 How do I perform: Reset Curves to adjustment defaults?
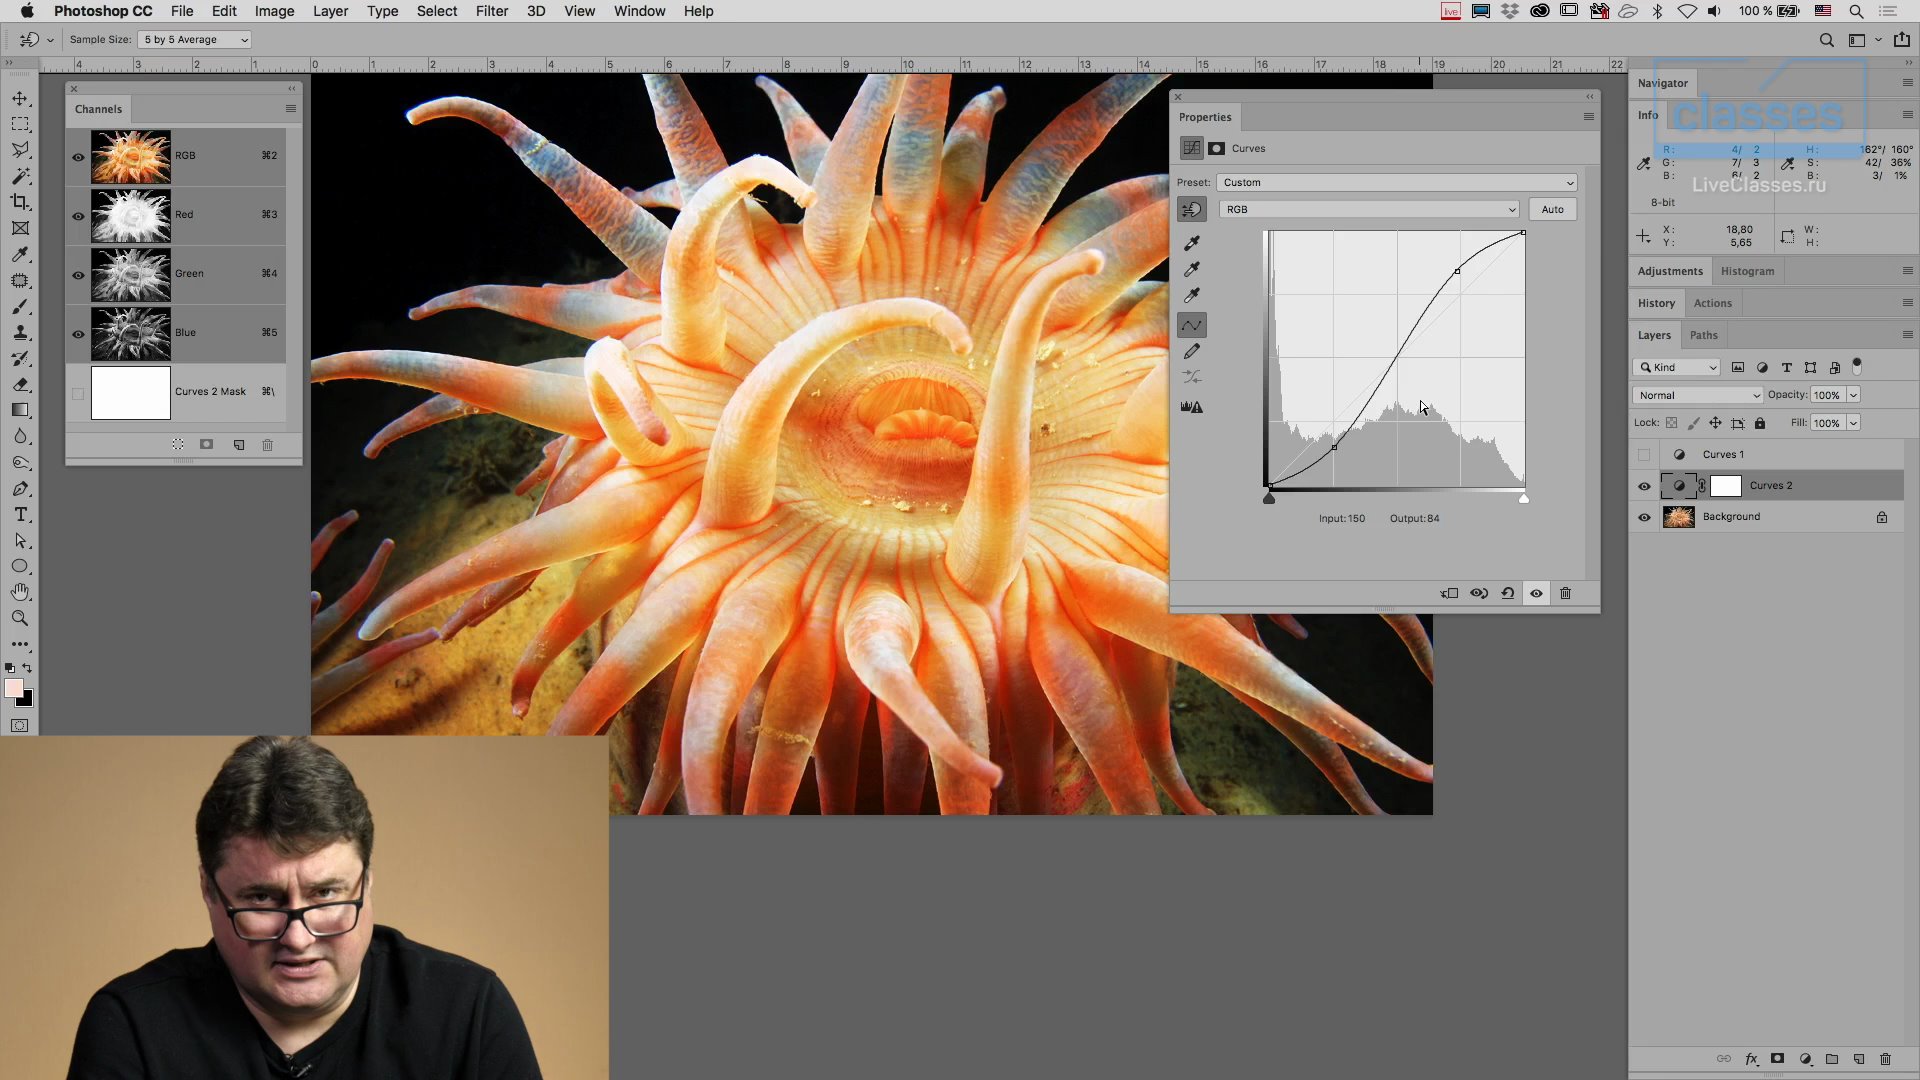click(1507, 593)
